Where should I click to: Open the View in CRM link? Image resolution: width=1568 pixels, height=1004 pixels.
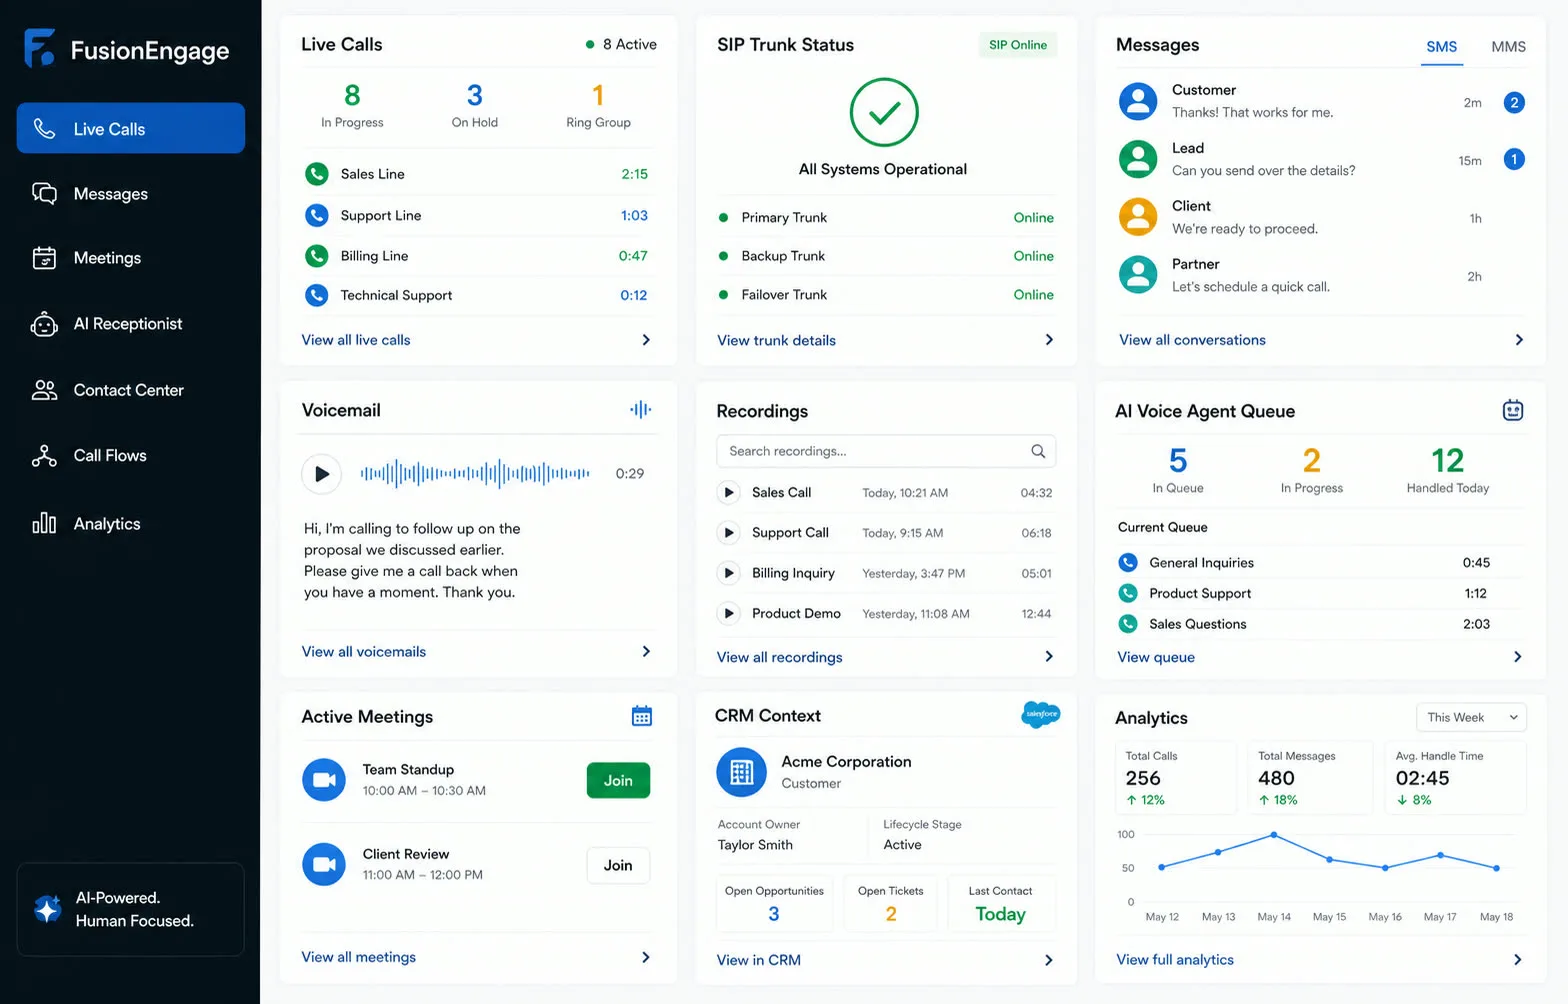coord(759,960)
